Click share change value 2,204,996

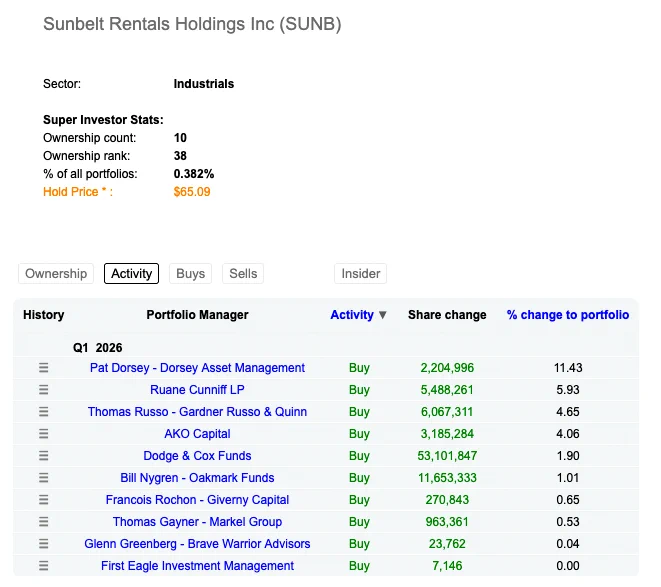tap(447, 368)
